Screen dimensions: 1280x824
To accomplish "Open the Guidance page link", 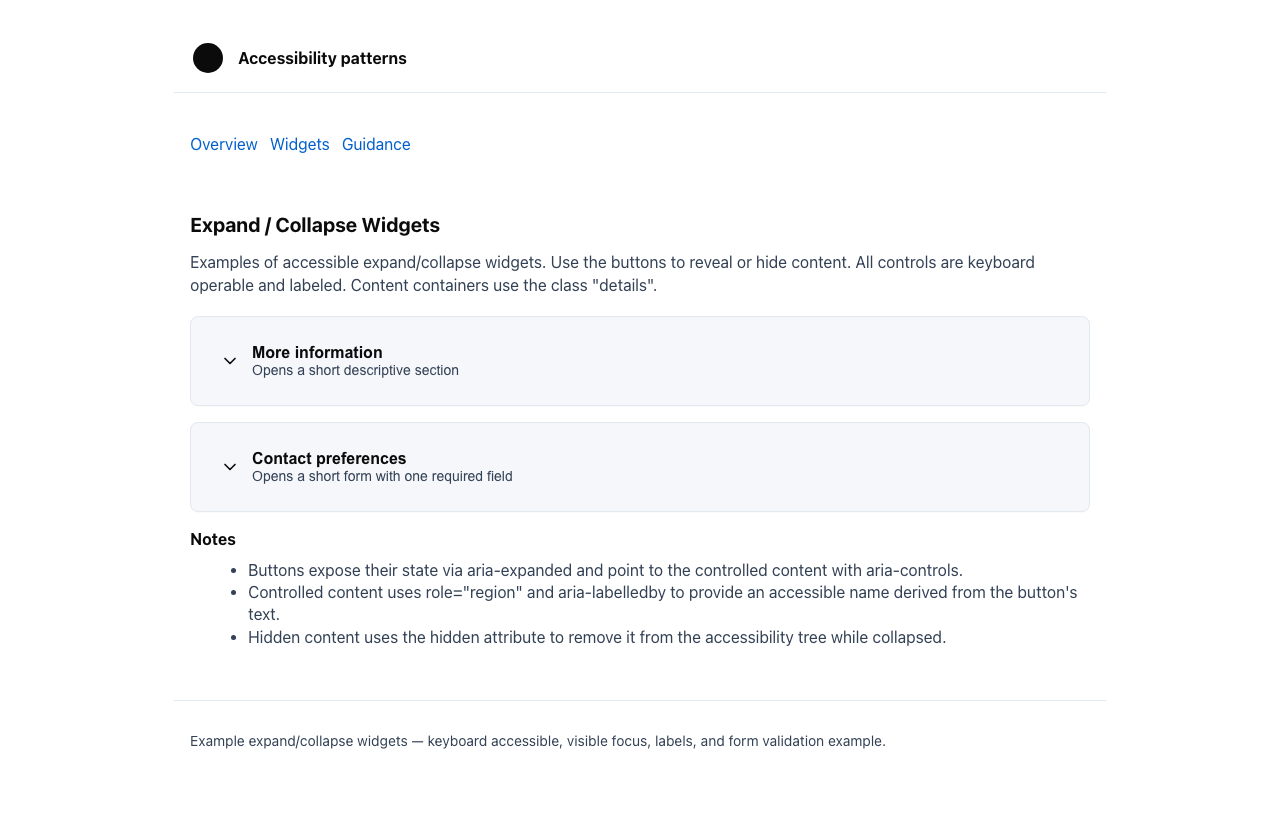I will [x=376, y=145].
